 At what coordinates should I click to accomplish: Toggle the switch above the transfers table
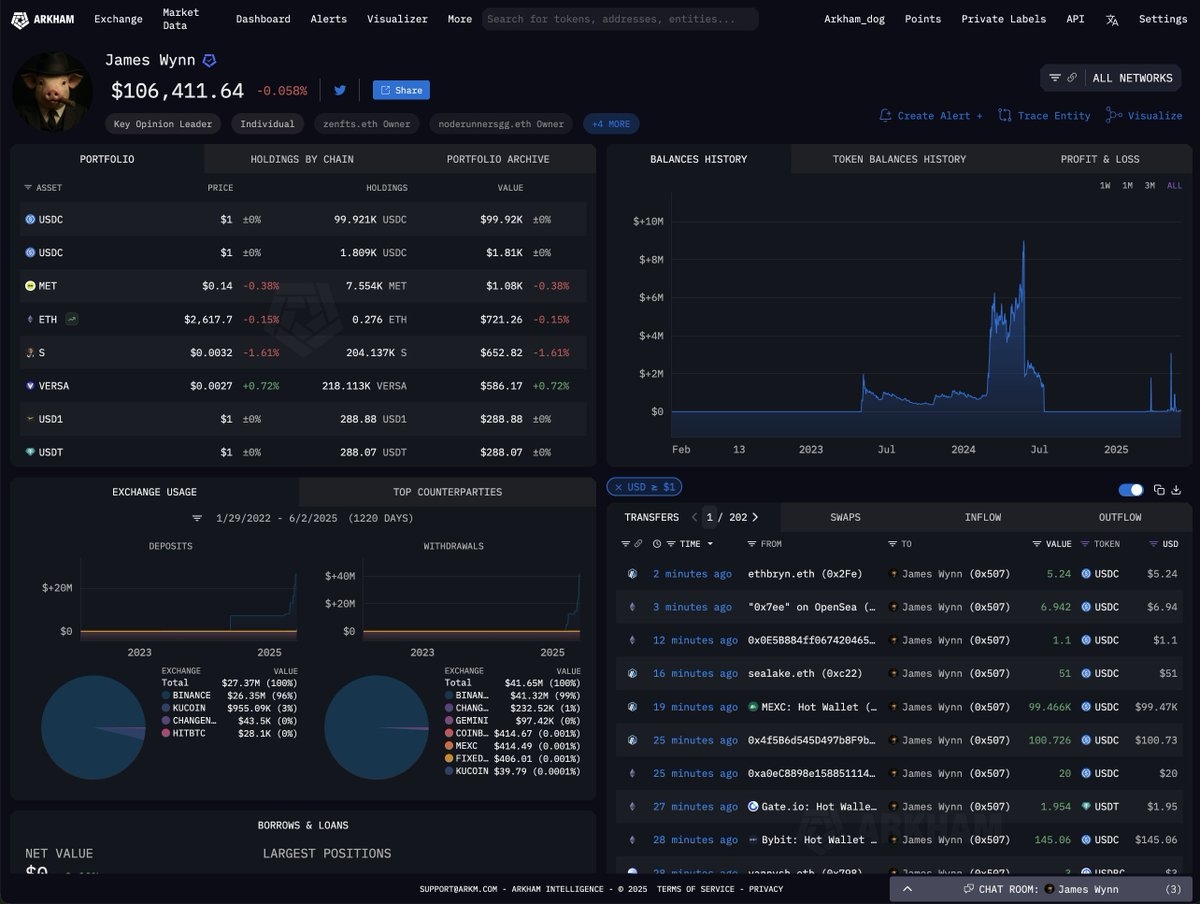pyautogui.click(x=1131, y=490)
